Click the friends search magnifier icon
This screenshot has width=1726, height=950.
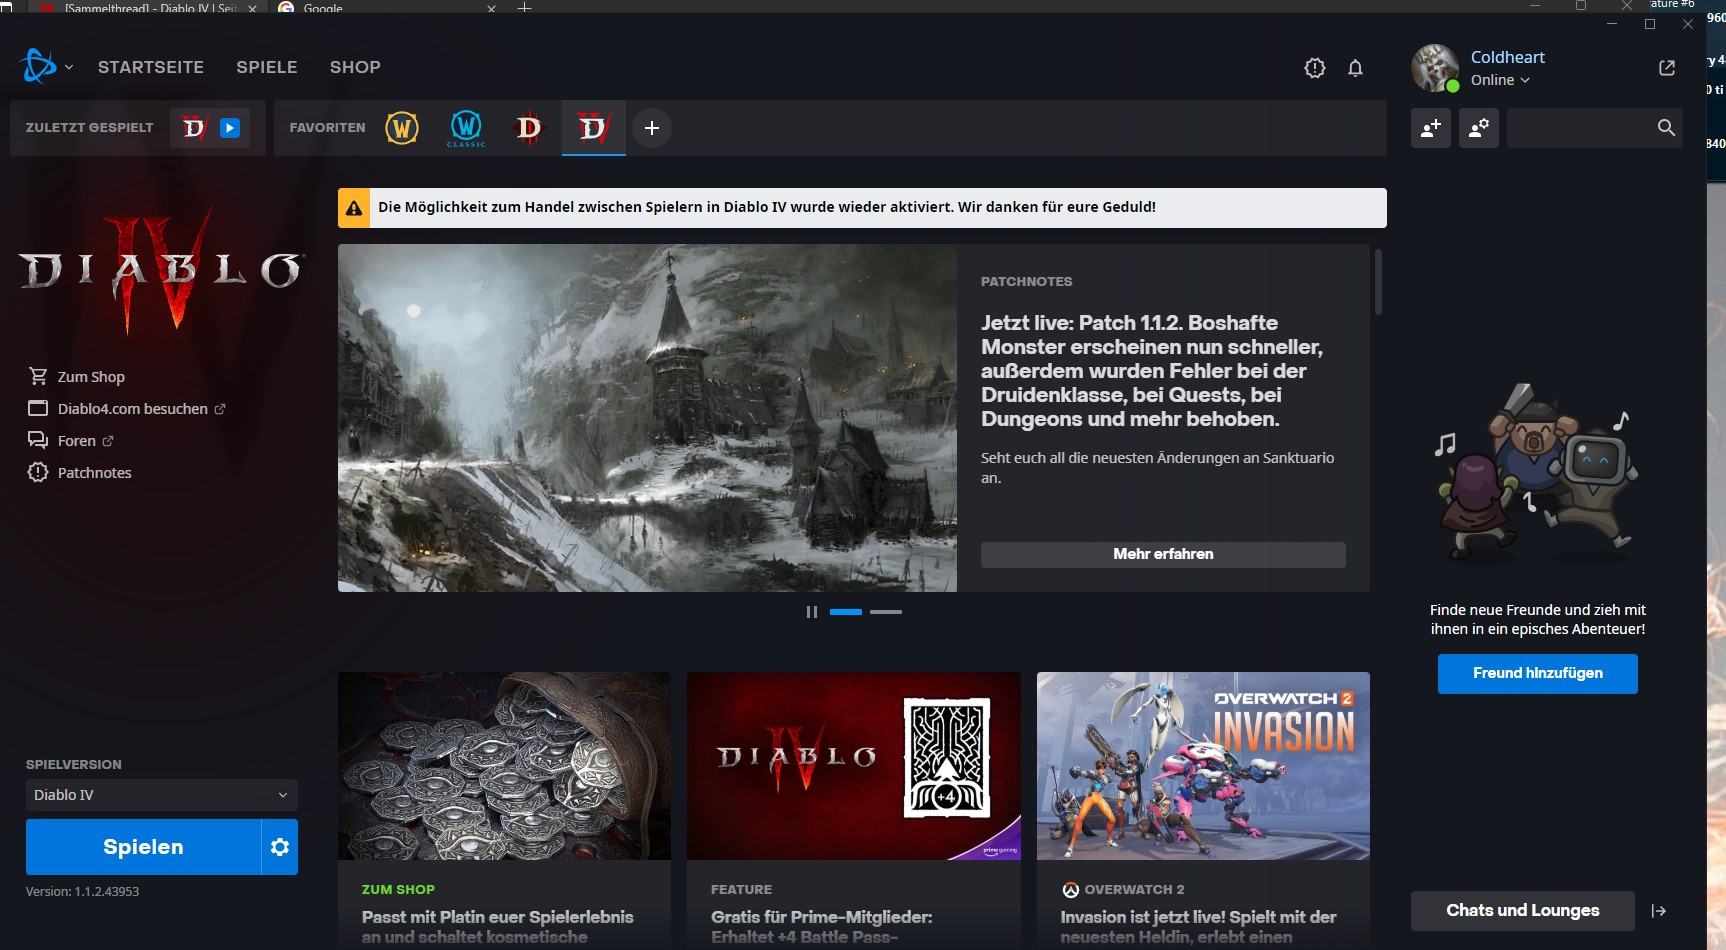[x=1666, y=128]
